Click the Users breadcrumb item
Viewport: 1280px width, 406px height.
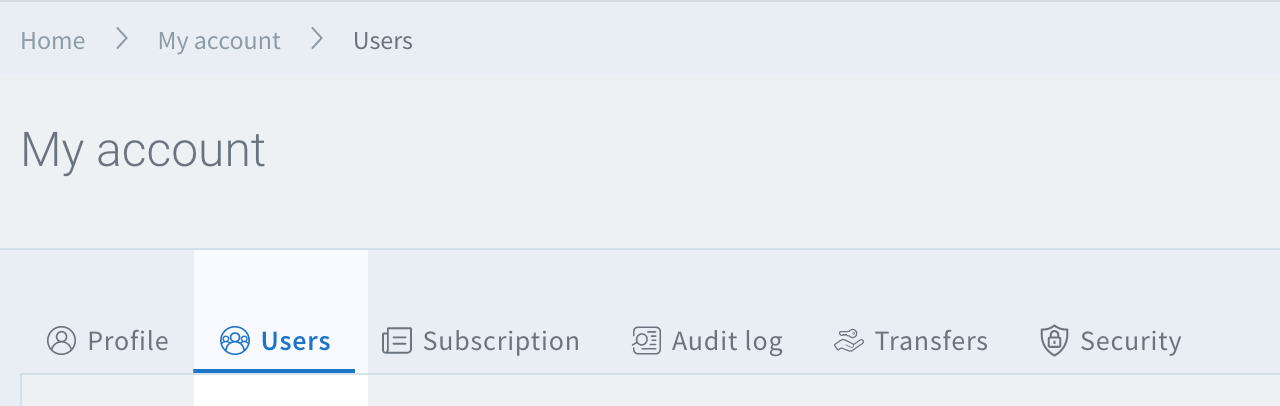tap(383, 41)
